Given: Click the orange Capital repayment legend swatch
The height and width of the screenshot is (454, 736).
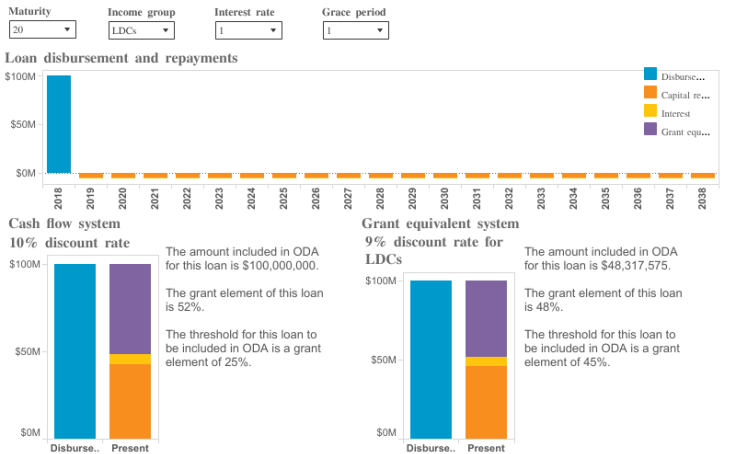Looking at the screenshot, I should coord(650,94).
